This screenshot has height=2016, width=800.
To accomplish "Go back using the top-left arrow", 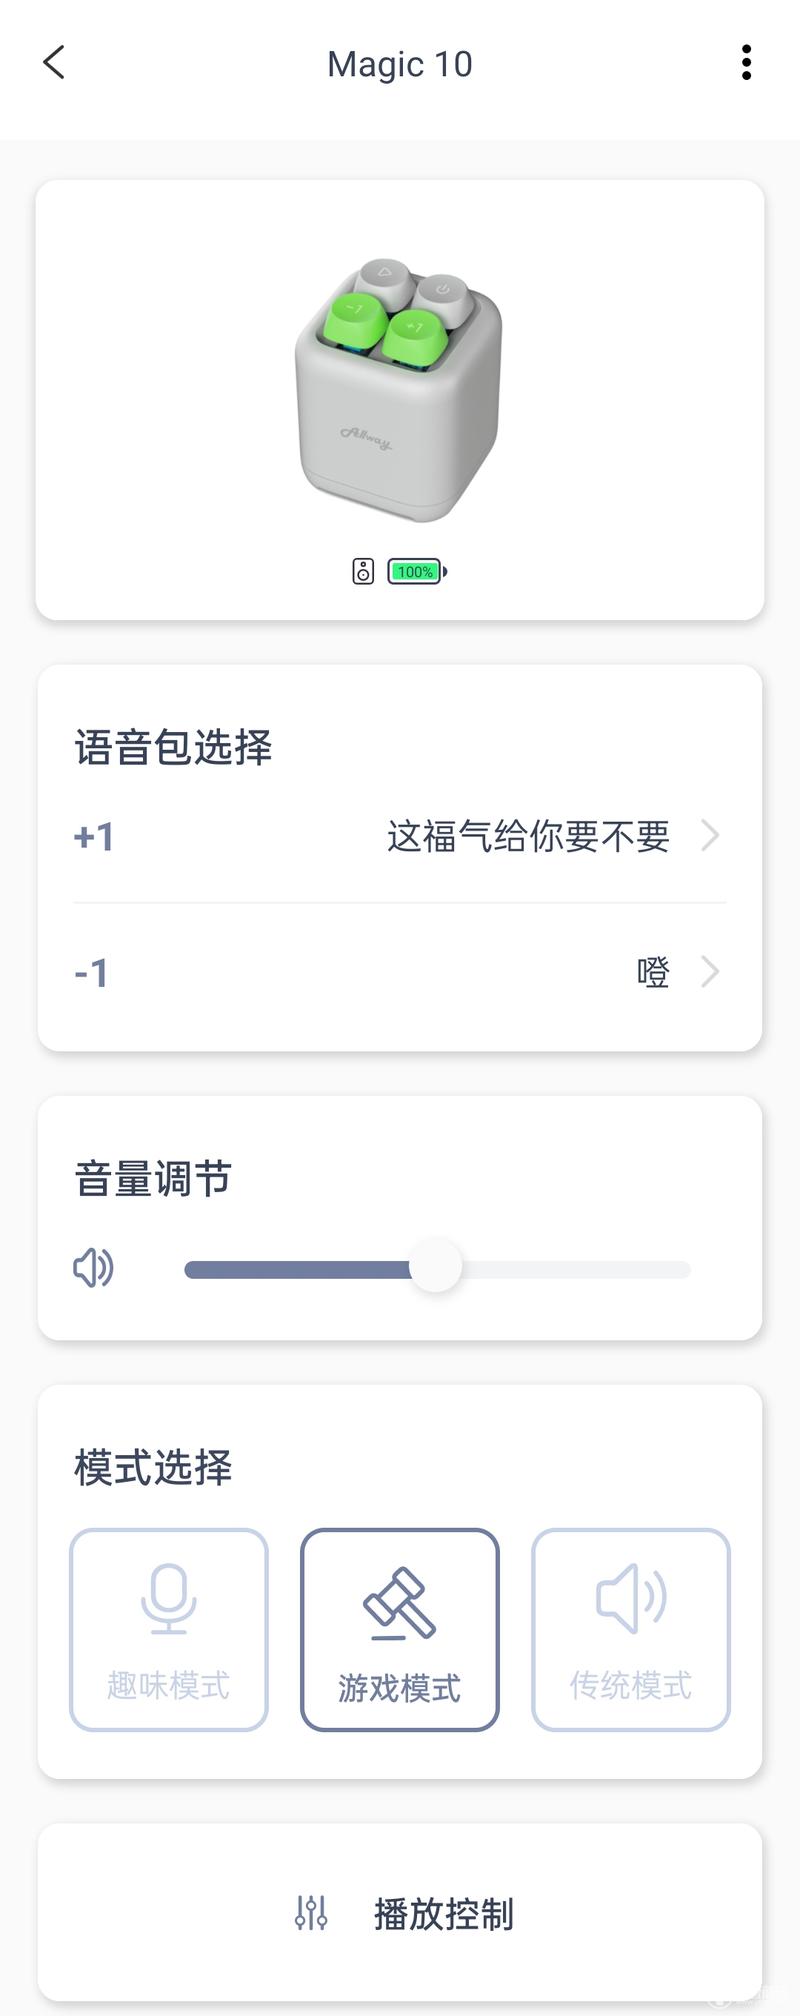I will 54,62.
